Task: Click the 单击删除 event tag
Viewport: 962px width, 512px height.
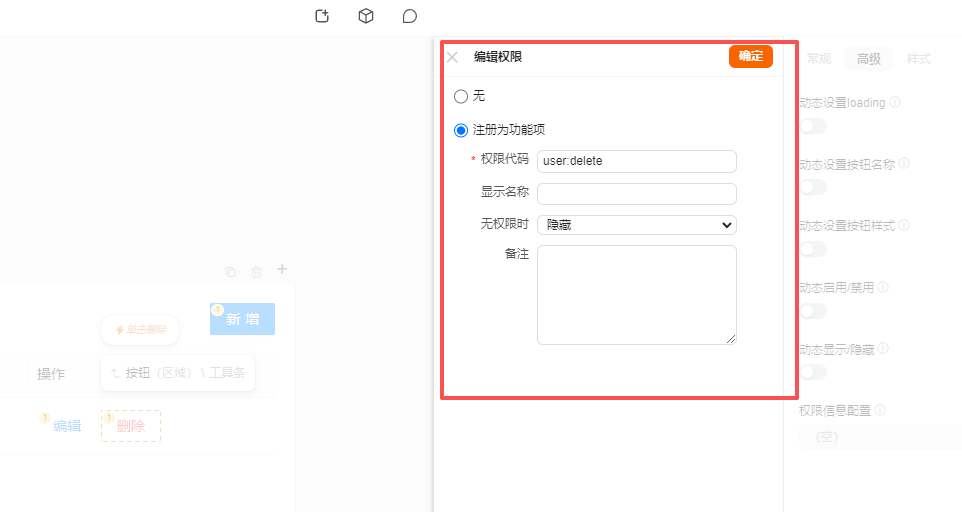Action: point(140,330)
